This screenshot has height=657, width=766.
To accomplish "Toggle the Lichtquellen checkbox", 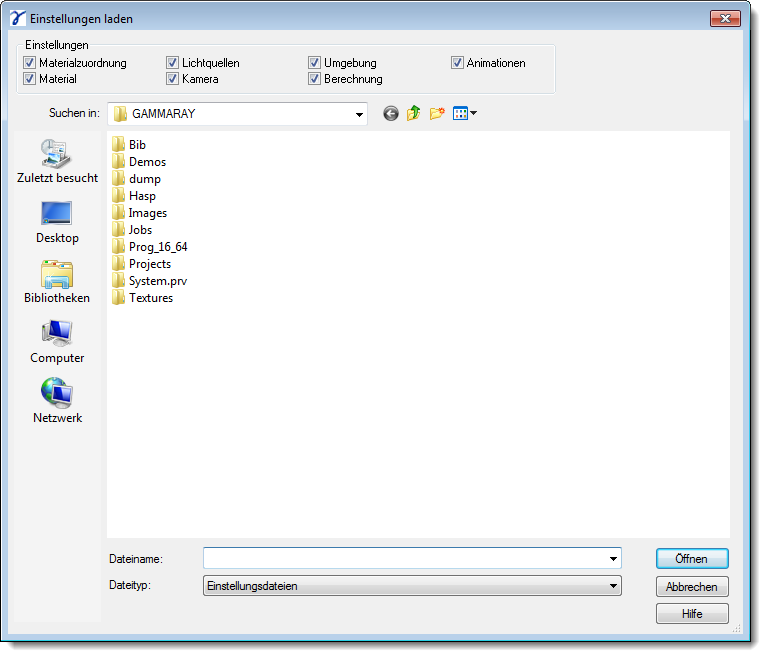I will (x=172, y=63).
